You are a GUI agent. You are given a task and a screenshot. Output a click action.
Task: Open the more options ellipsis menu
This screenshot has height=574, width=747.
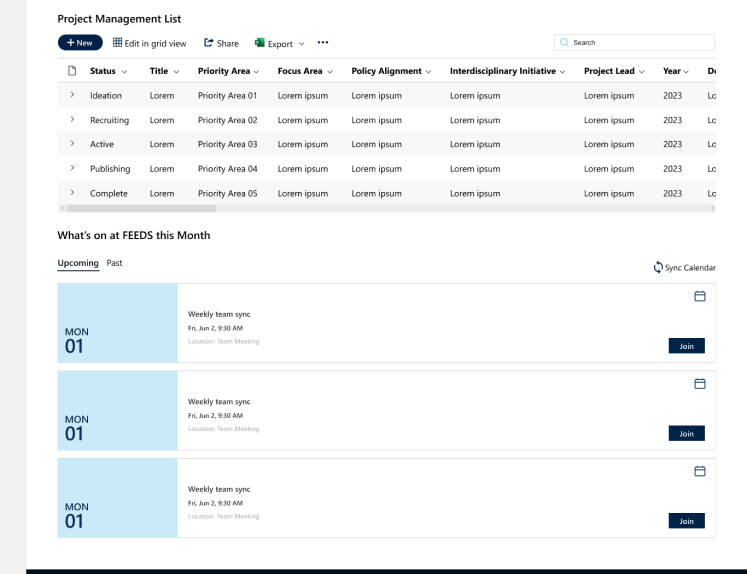coord(323,43)
